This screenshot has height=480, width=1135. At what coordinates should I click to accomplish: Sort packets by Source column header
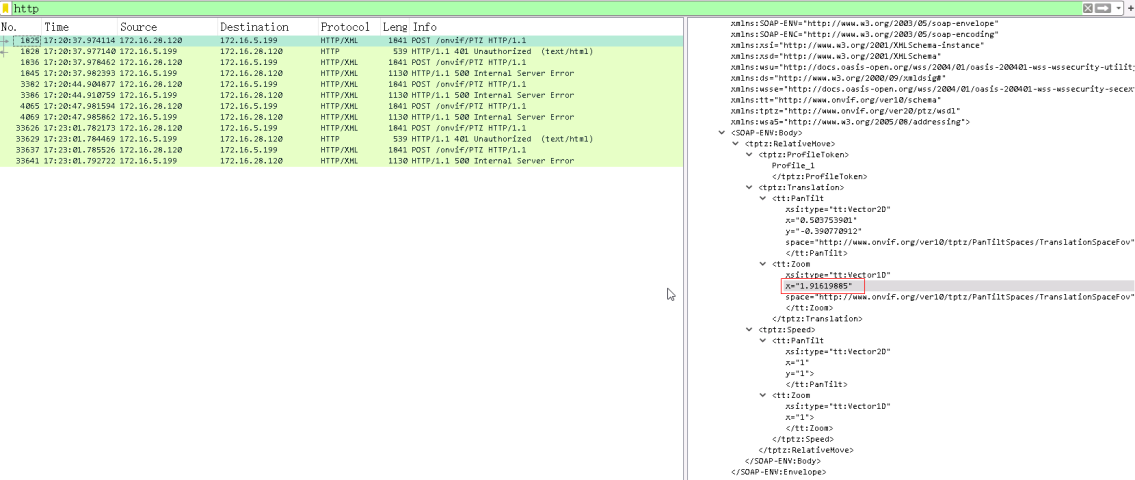pyautogui.click(x=138, y=27)
